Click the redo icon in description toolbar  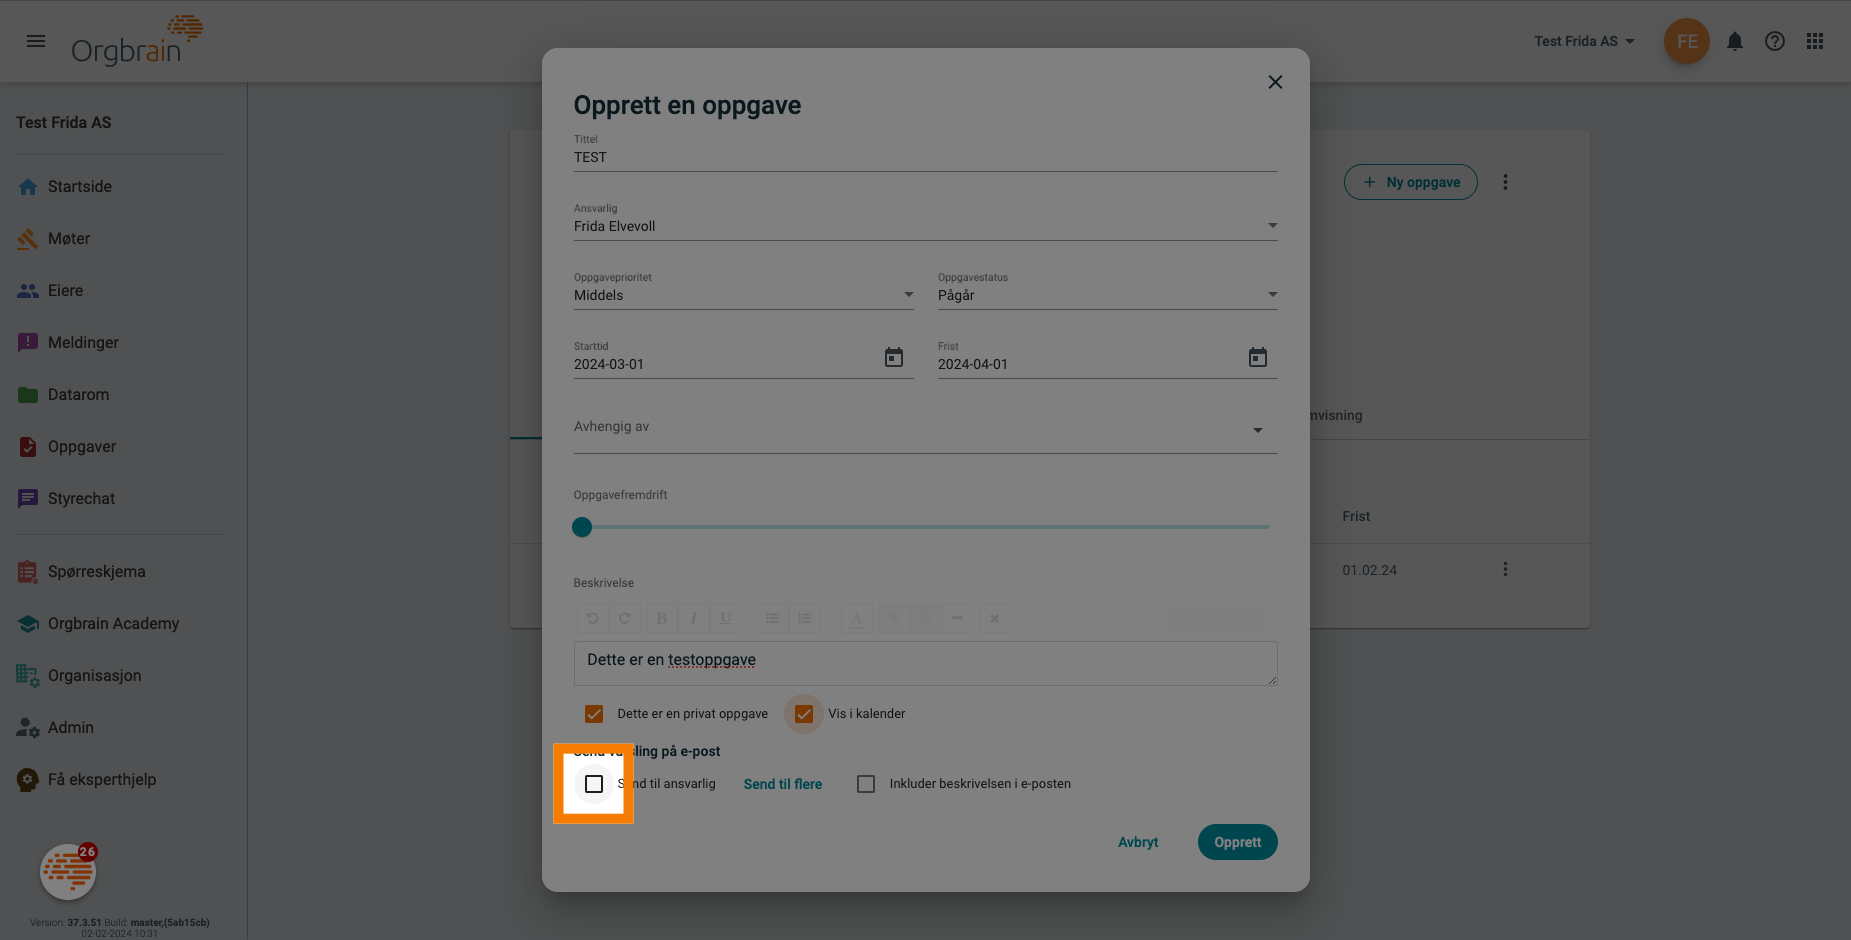point(624,618)
